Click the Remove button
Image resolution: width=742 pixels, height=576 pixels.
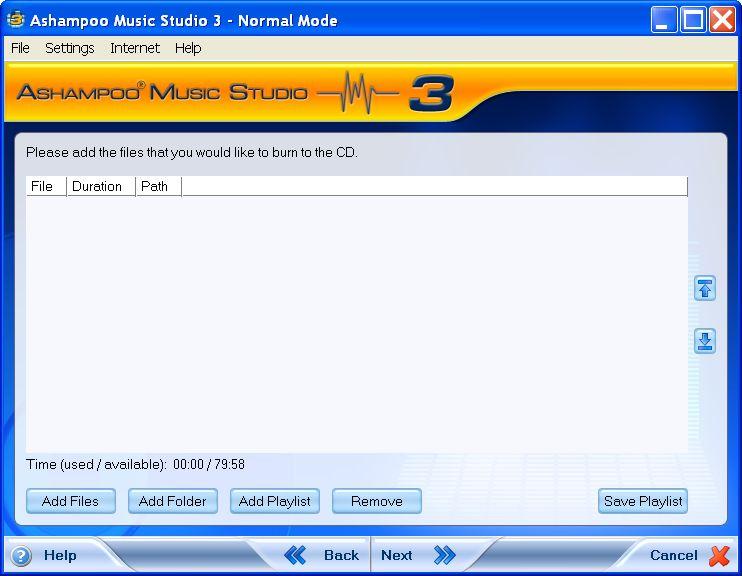377,501
